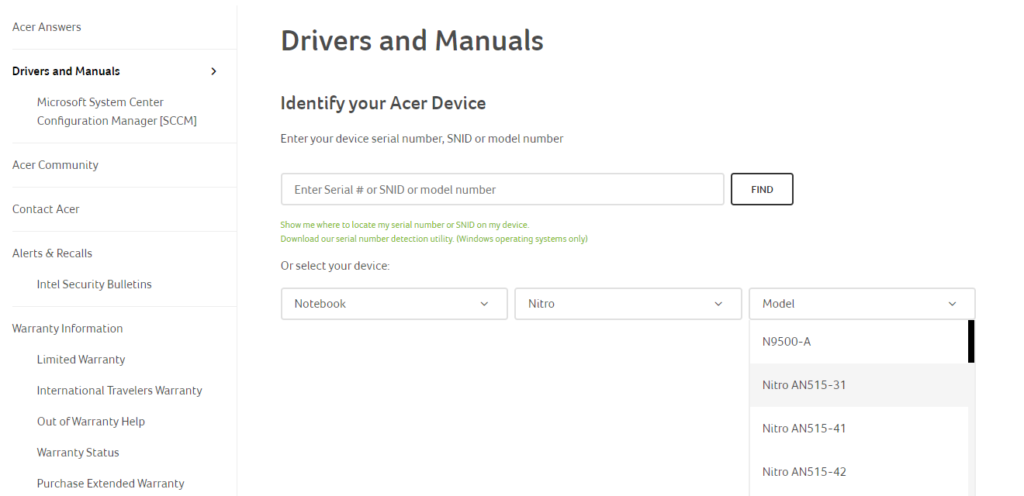Open the Nitro series dropdown

[627, 304]
